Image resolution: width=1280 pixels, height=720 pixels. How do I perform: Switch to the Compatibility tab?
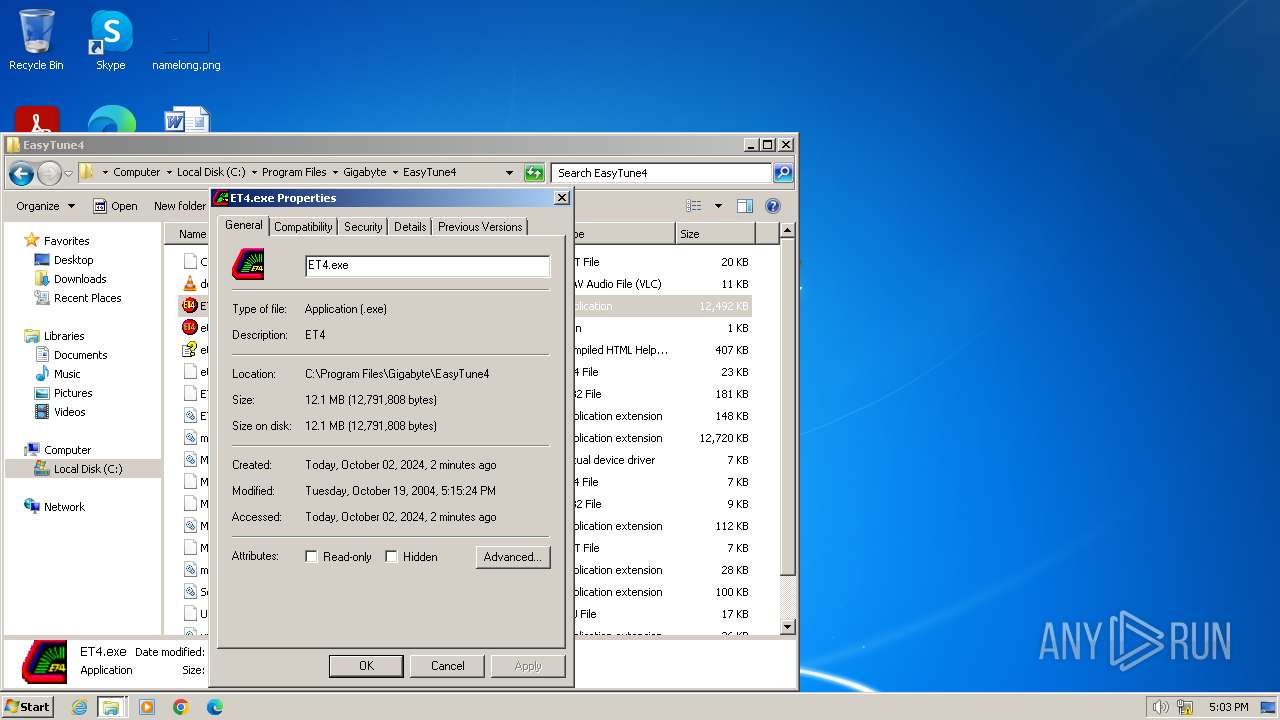click(303, 227)
